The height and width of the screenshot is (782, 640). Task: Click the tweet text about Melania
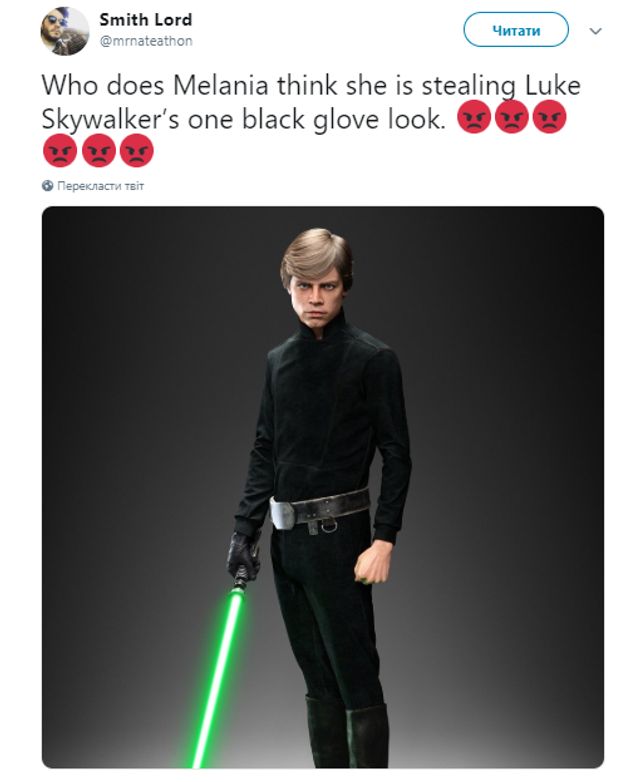pos(311,102)
